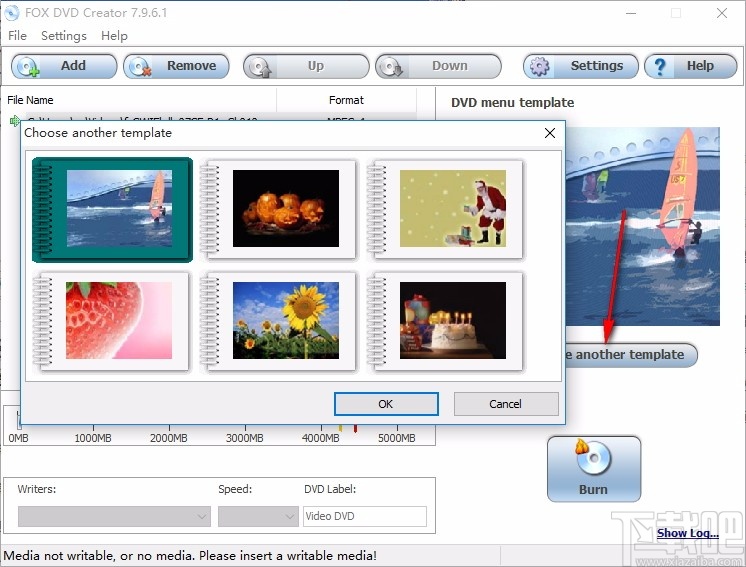Viewport: 746px width, 567px height.
Task: Open the Settings menu
Action: [64, 36]
